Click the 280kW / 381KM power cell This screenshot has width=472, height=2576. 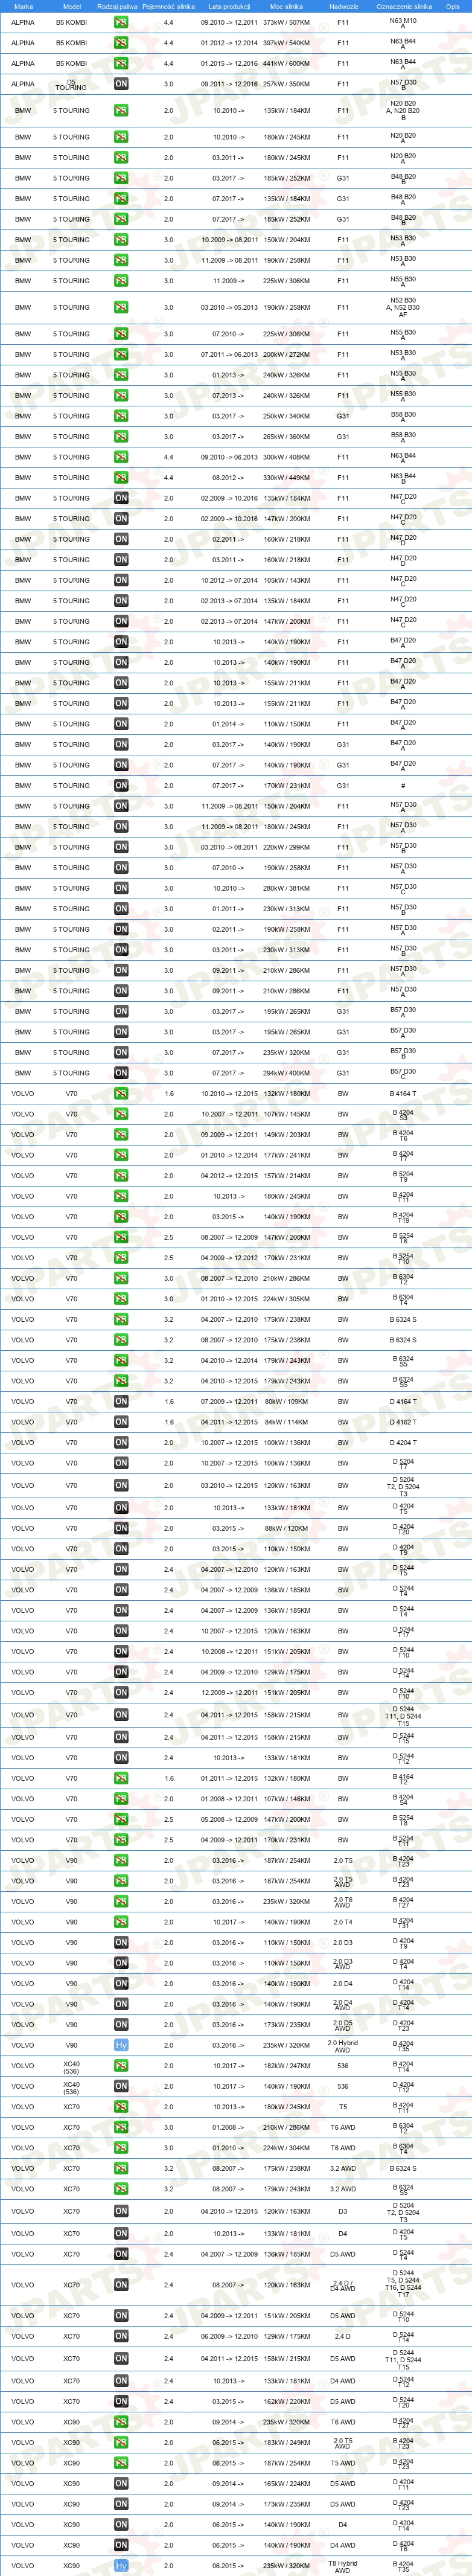[287, 888]
